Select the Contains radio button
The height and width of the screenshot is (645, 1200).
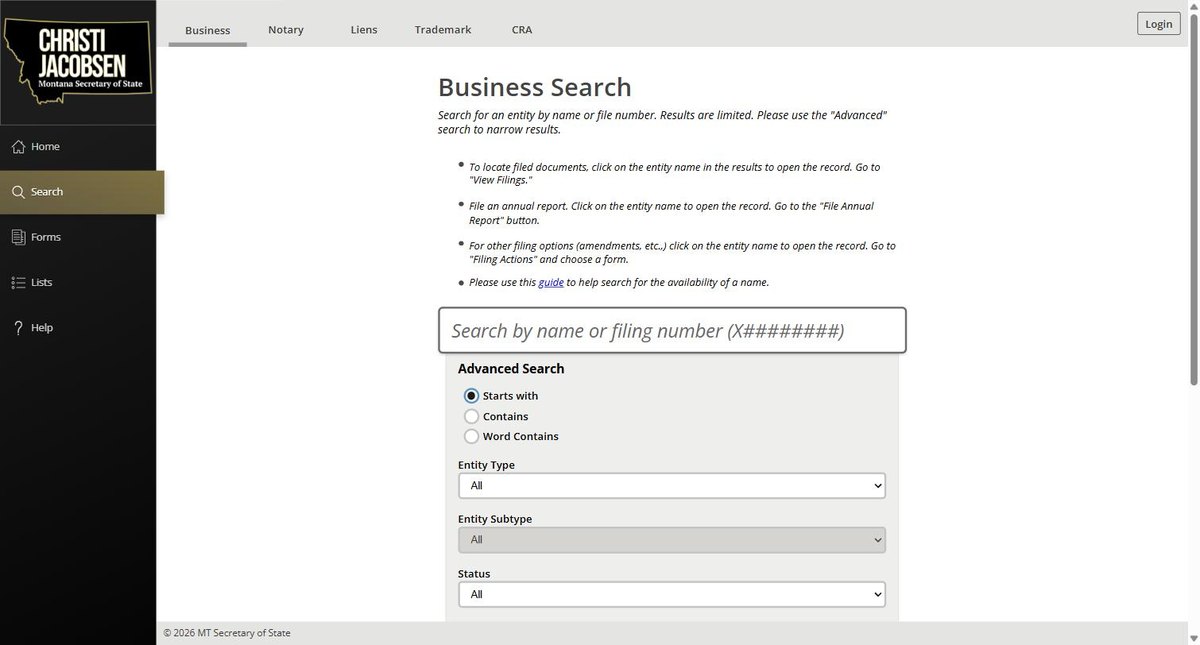click(x=472, y=416)
